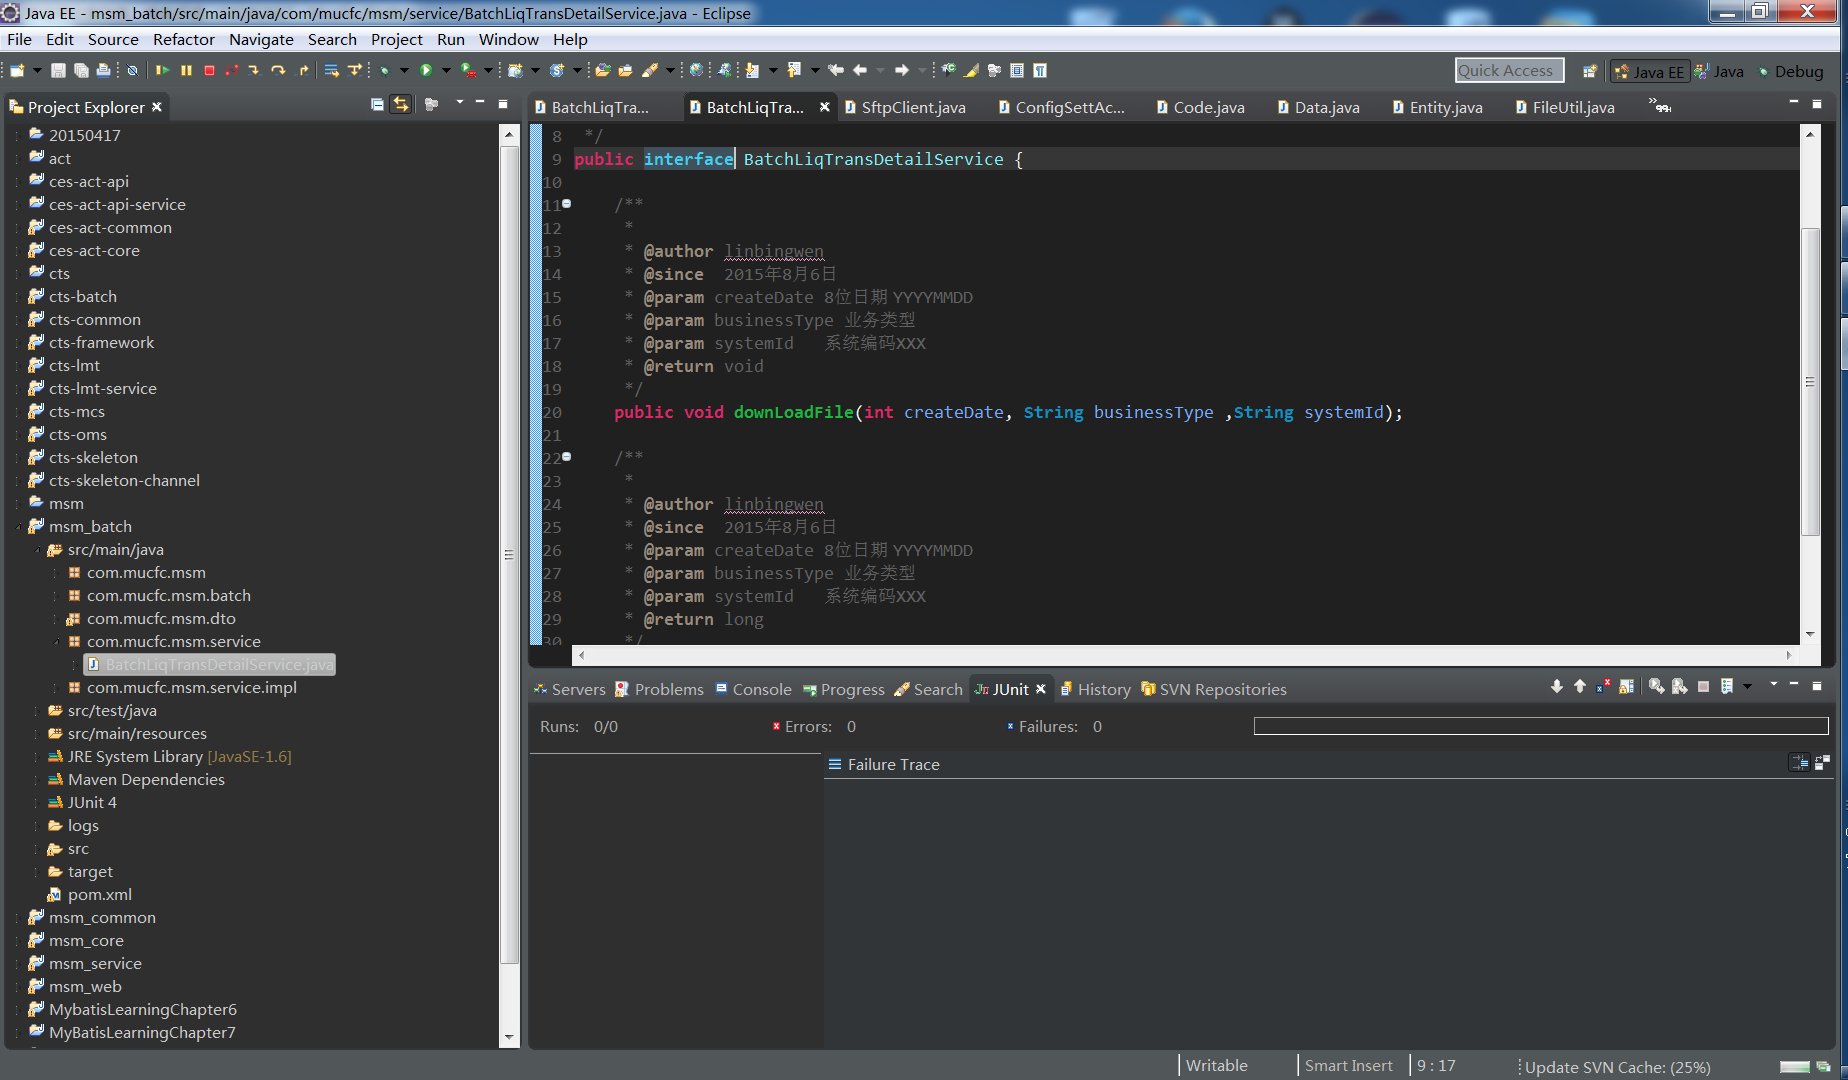Click the Open Perspective icon
This screenshot has width=1848, height=1080.
[1589, 71]
